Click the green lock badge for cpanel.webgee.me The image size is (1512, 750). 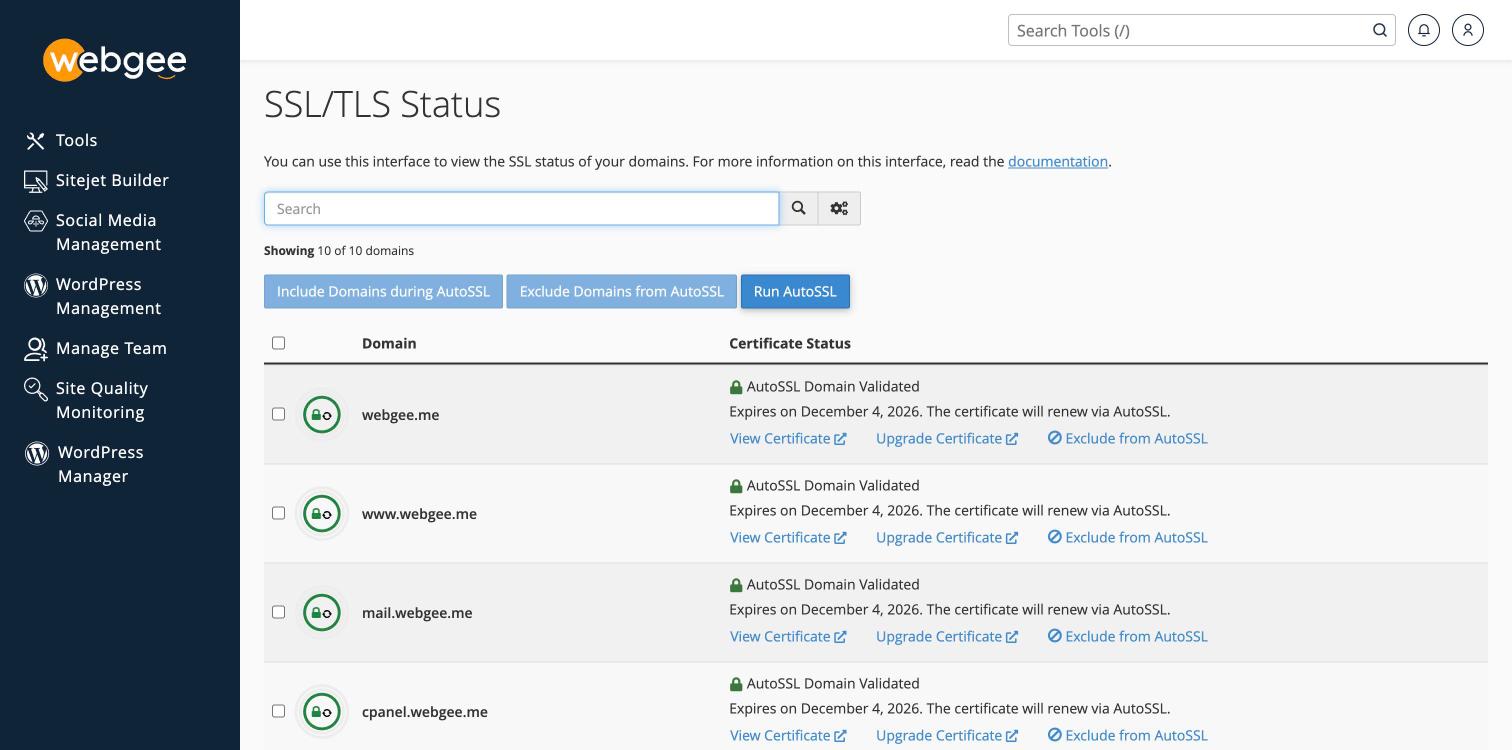click(322, 711)
